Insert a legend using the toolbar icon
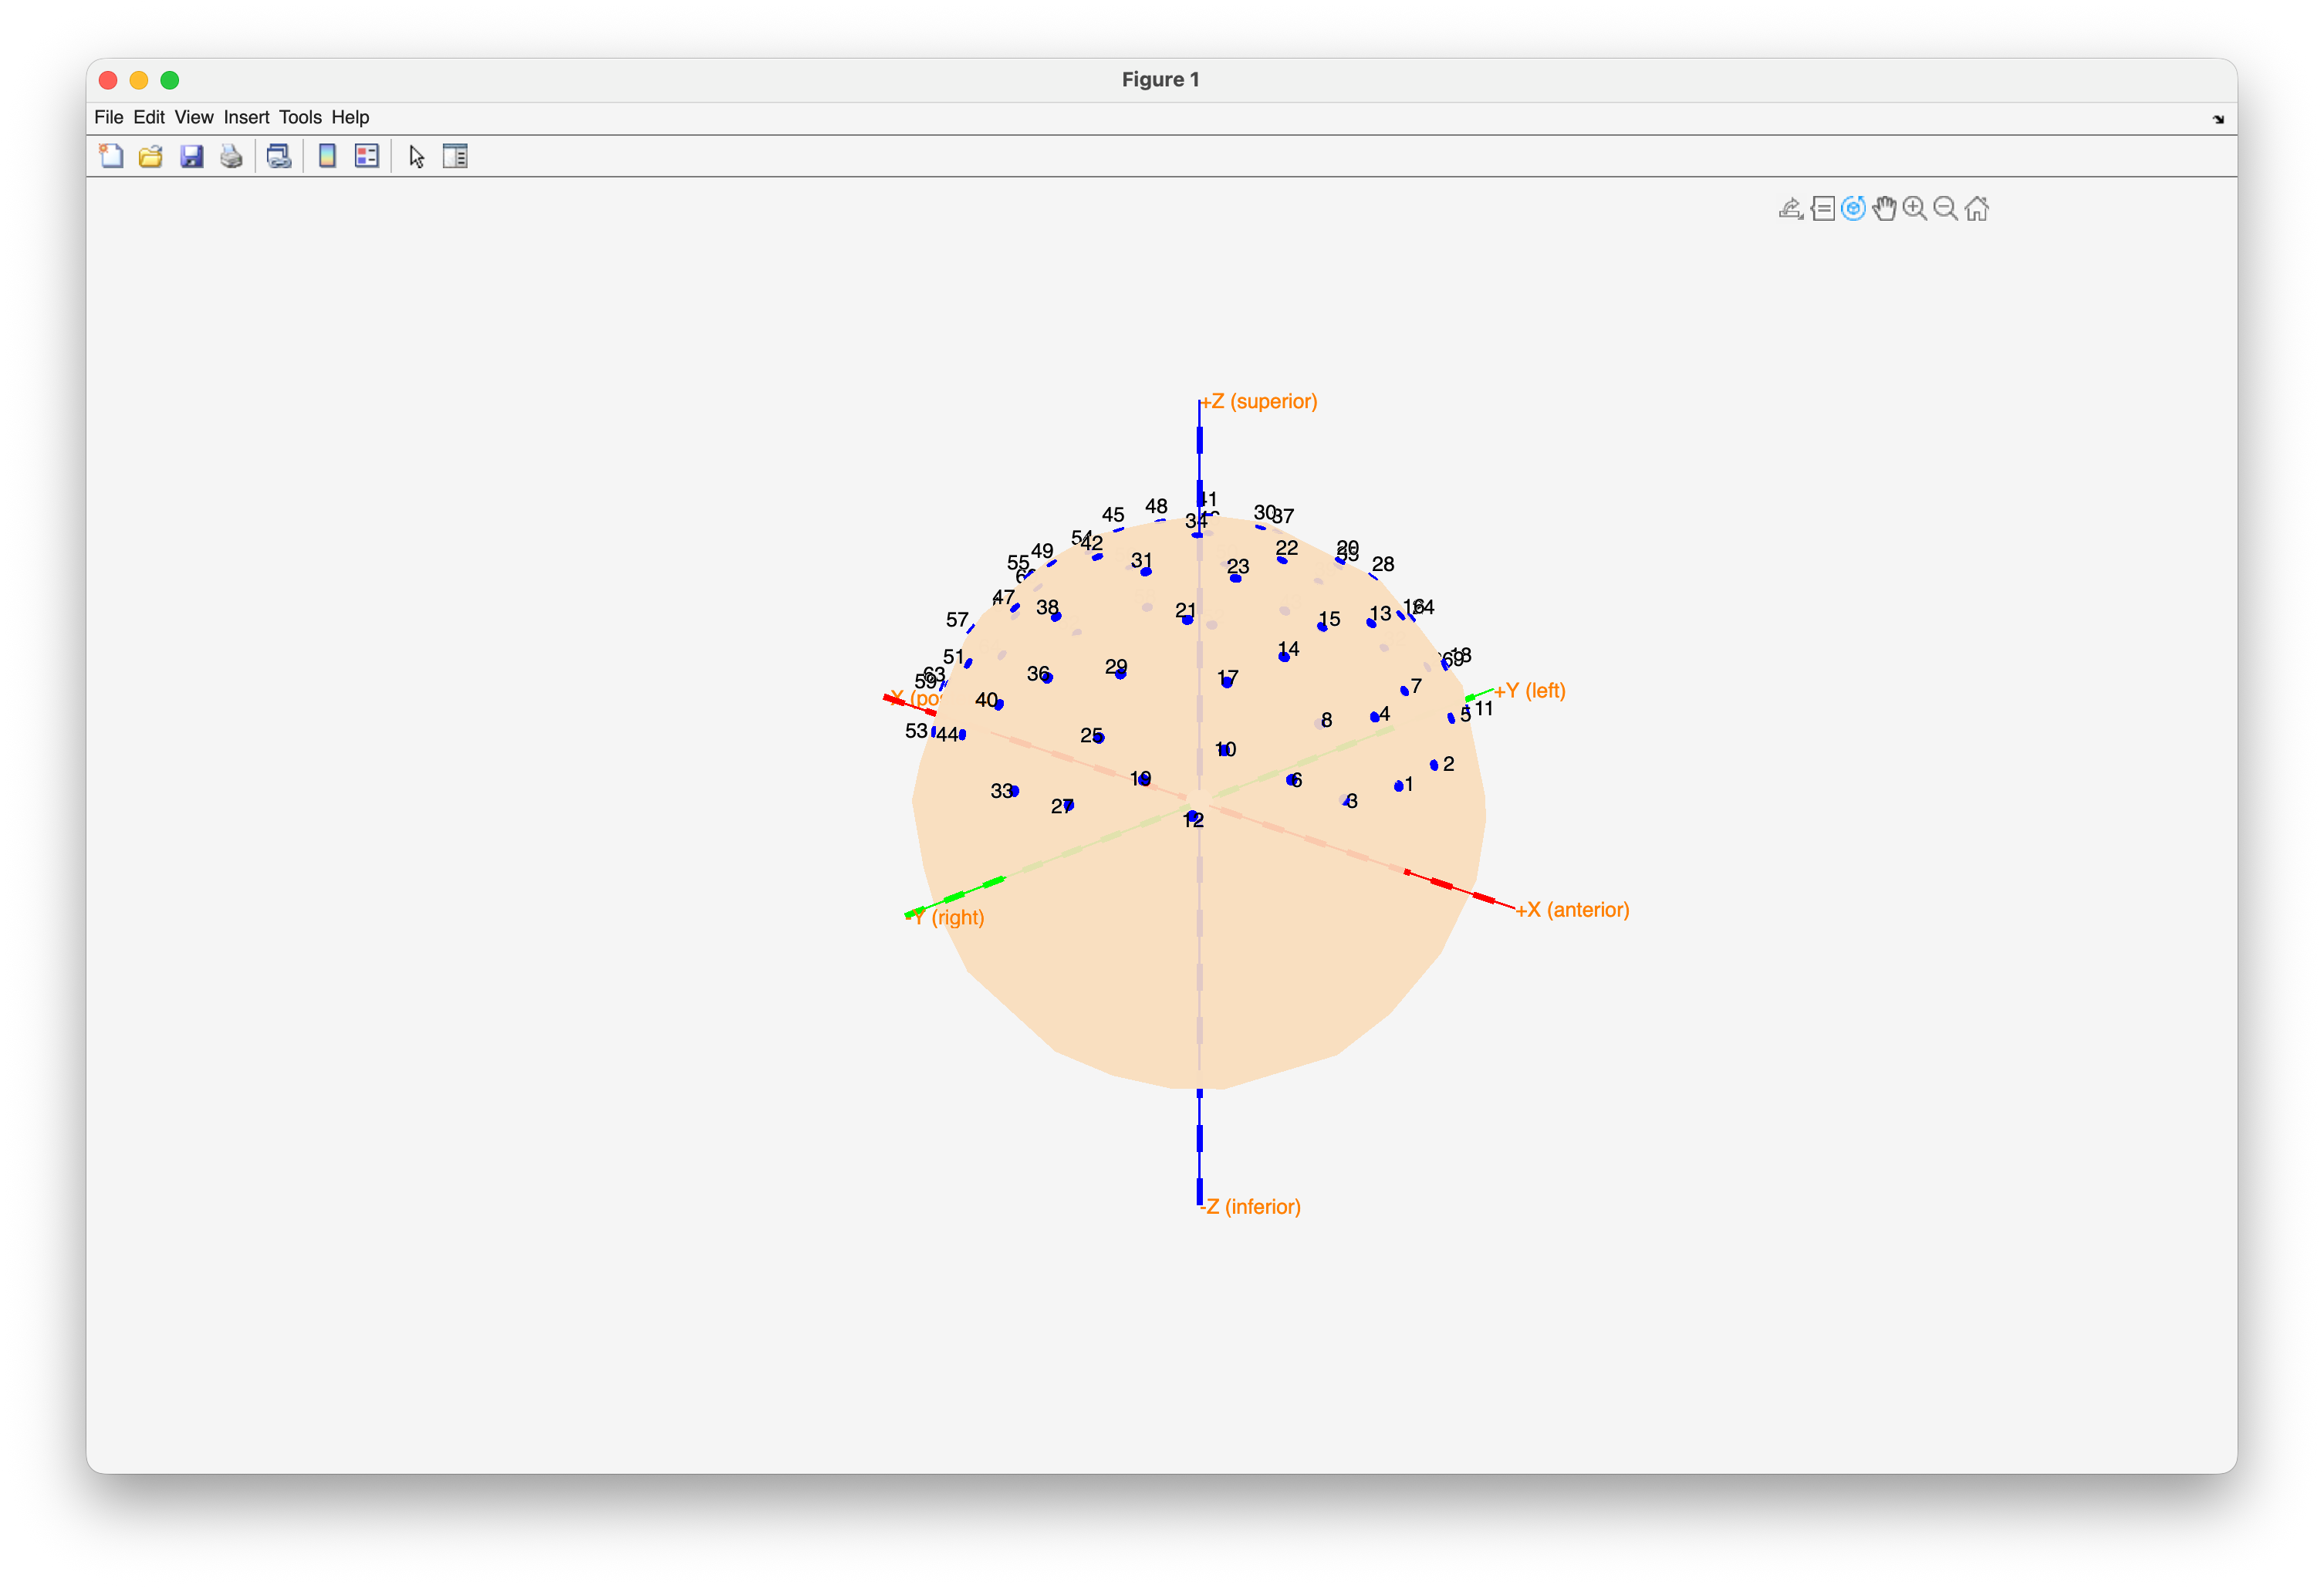The image size is (2324, 1588). (367, 156)
